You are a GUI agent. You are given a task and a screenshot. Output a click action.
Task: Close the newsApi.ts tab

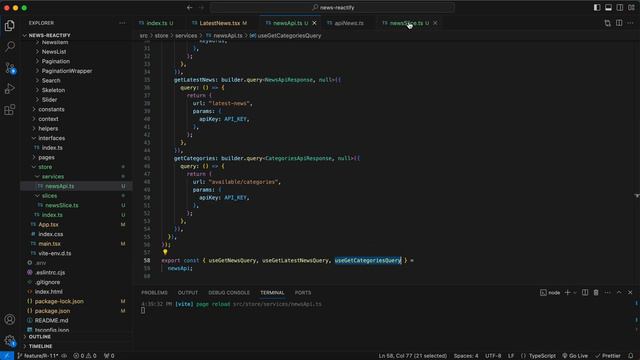pyautogui.click(x=314, y=23)
